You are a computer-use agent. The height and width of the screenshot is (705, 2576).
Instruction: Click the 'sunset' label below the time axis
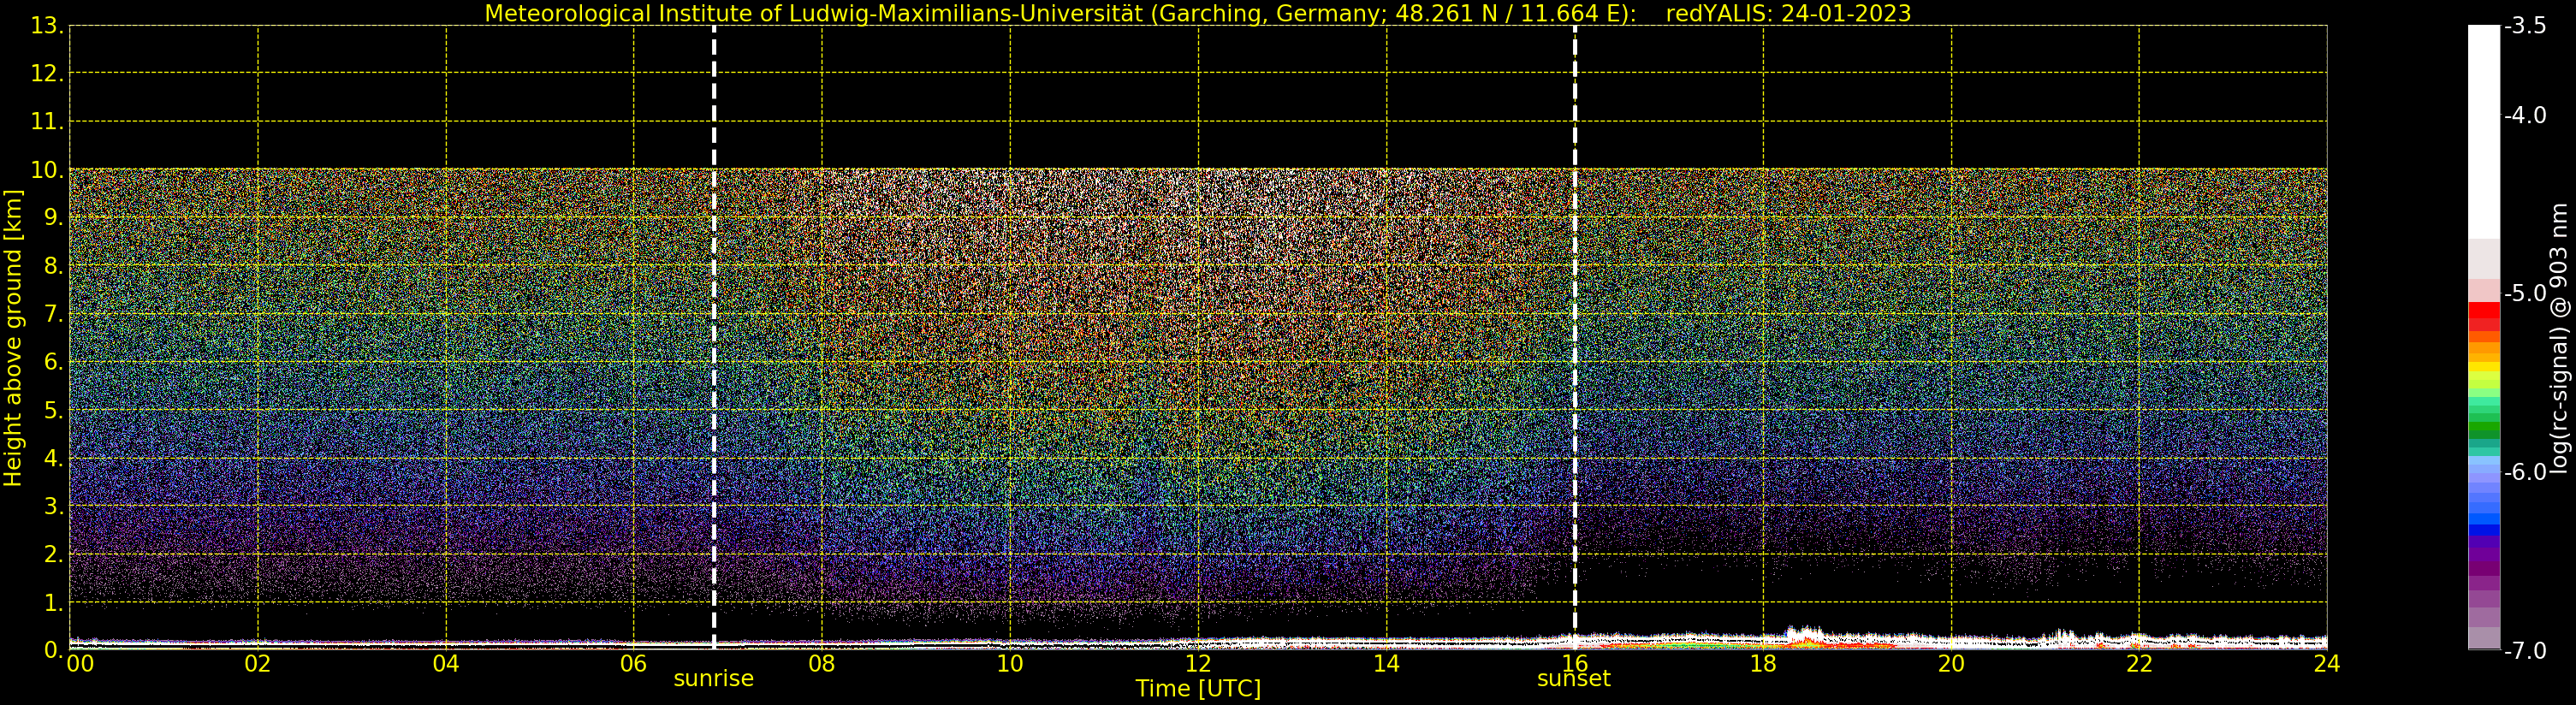[x=1573, y=679]
